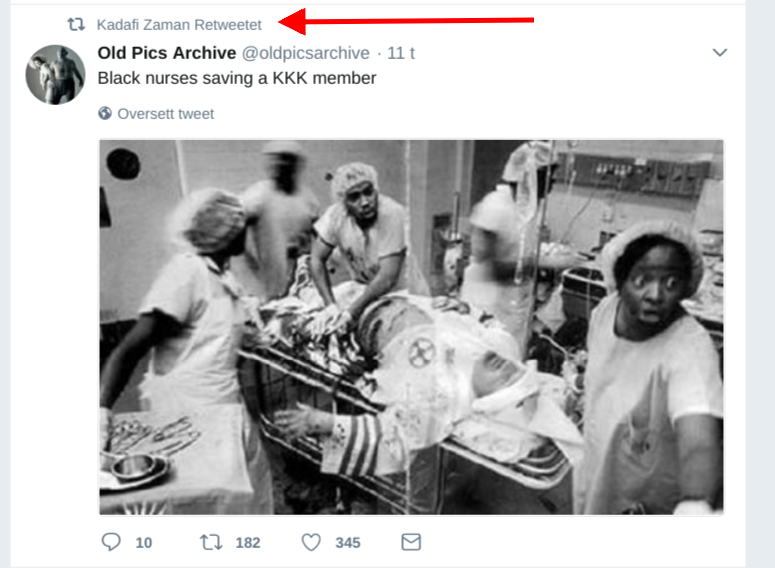Click the reply count of 10

click(x=144, y=543)
